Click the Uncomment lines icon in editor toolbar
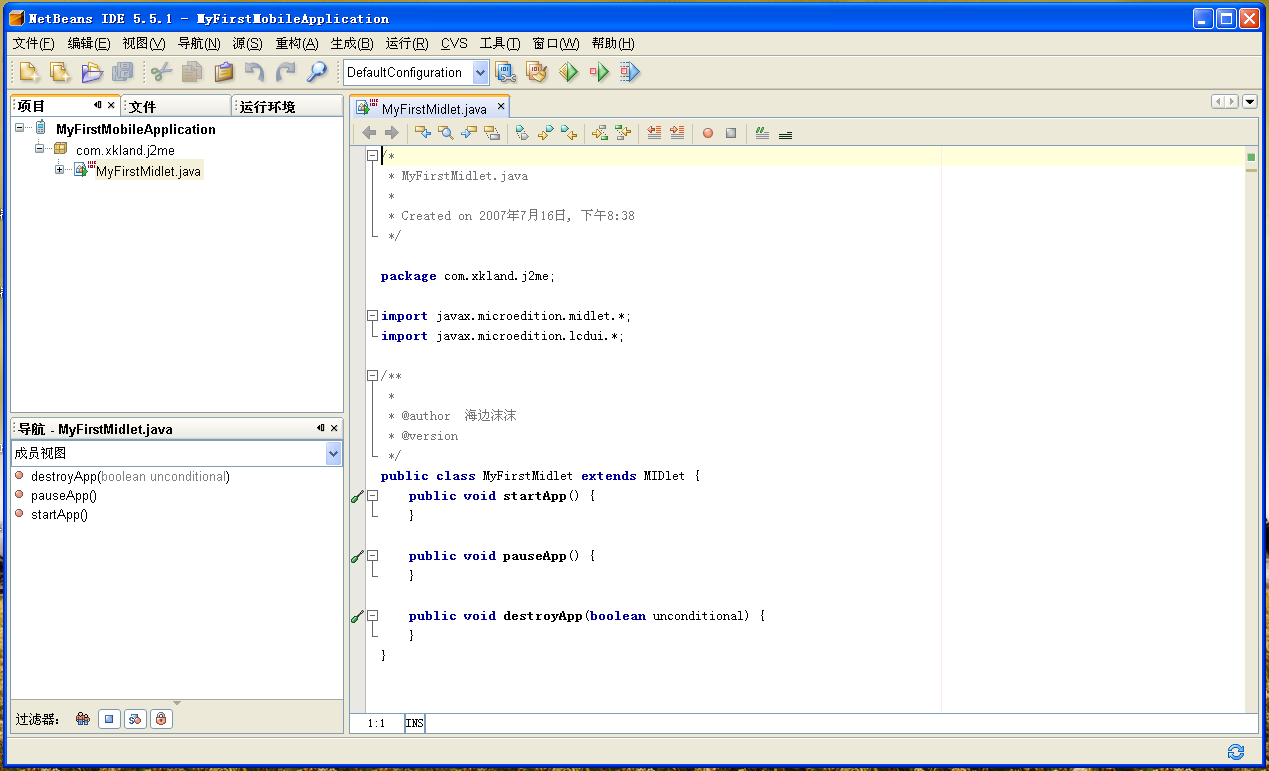The image size is (1269, 771). click(785, 133)
